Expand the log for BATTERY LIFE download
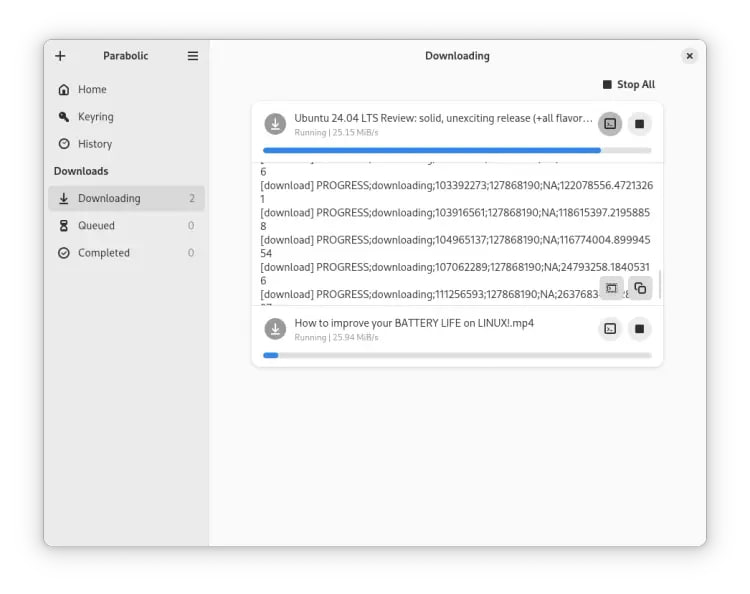Image resolution: width=750 pixels, height=594 pixels. coord(610,329)
